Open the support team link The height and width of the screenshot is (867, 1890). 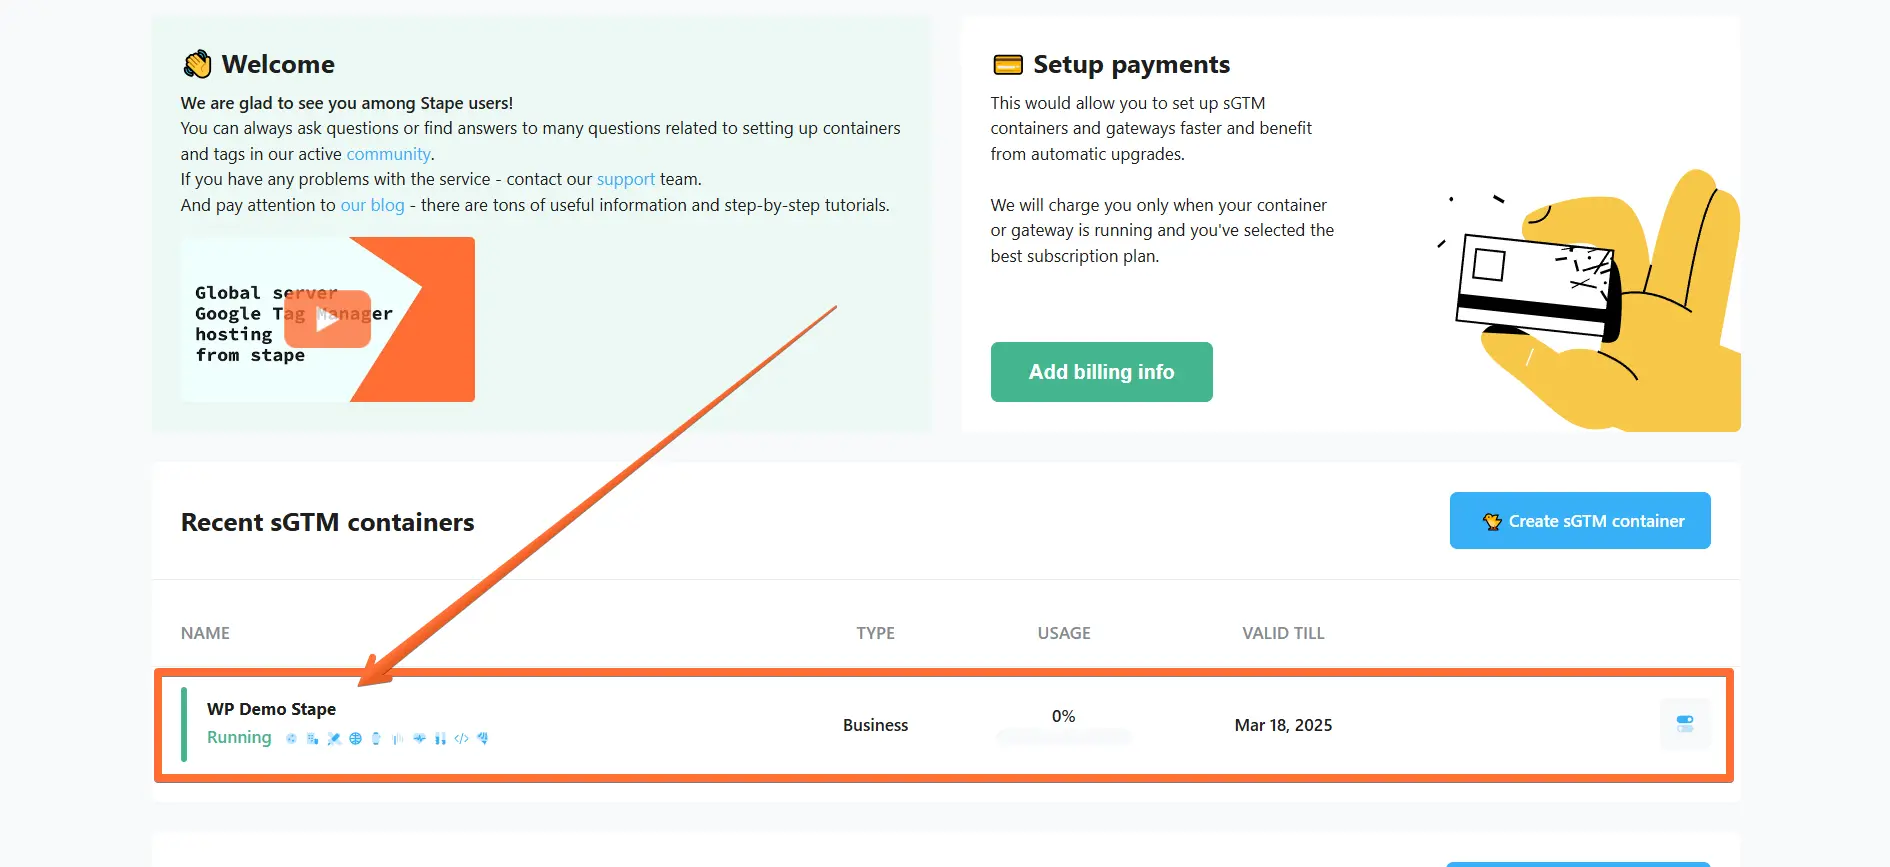click(x=625, y=179)
